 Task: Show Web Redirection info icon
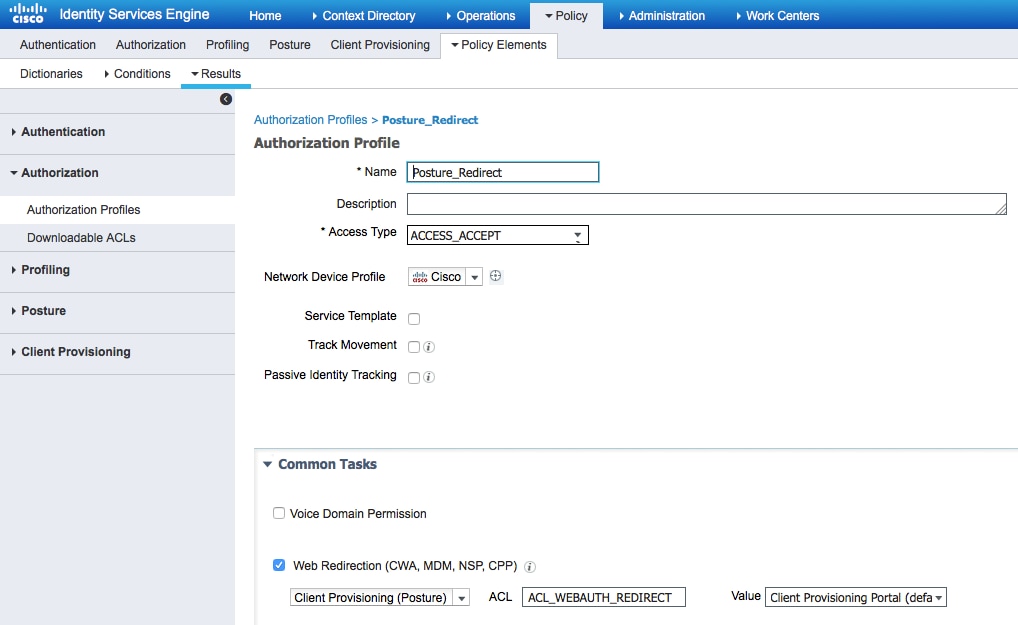(x=530, y=567)
